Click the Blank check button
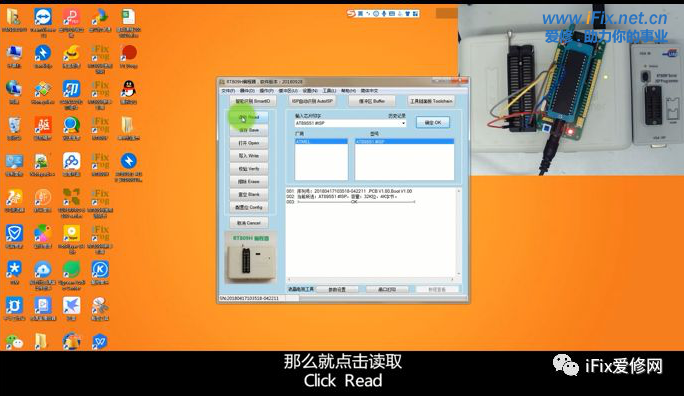Image resolution: width=684 pixels, height=396 pixels. tap(249, 195)
